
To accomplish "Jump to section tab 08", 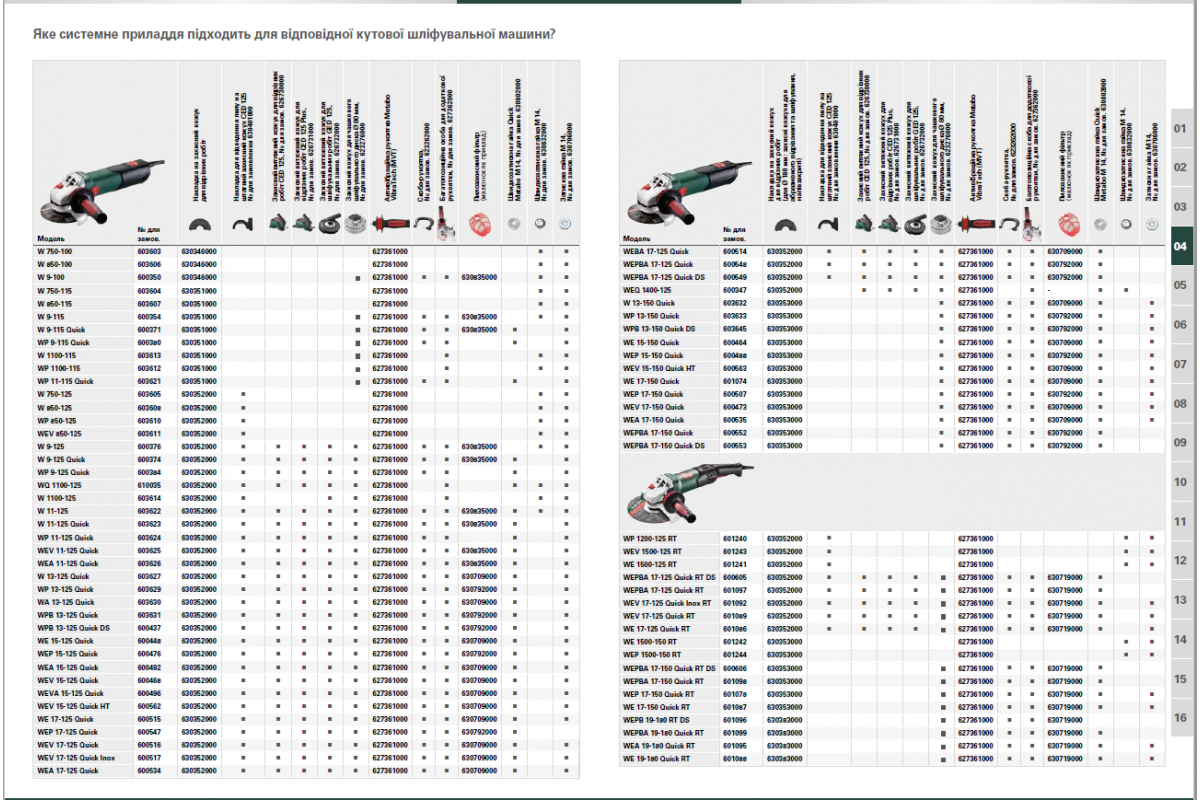I will [x=1180, y=403].
